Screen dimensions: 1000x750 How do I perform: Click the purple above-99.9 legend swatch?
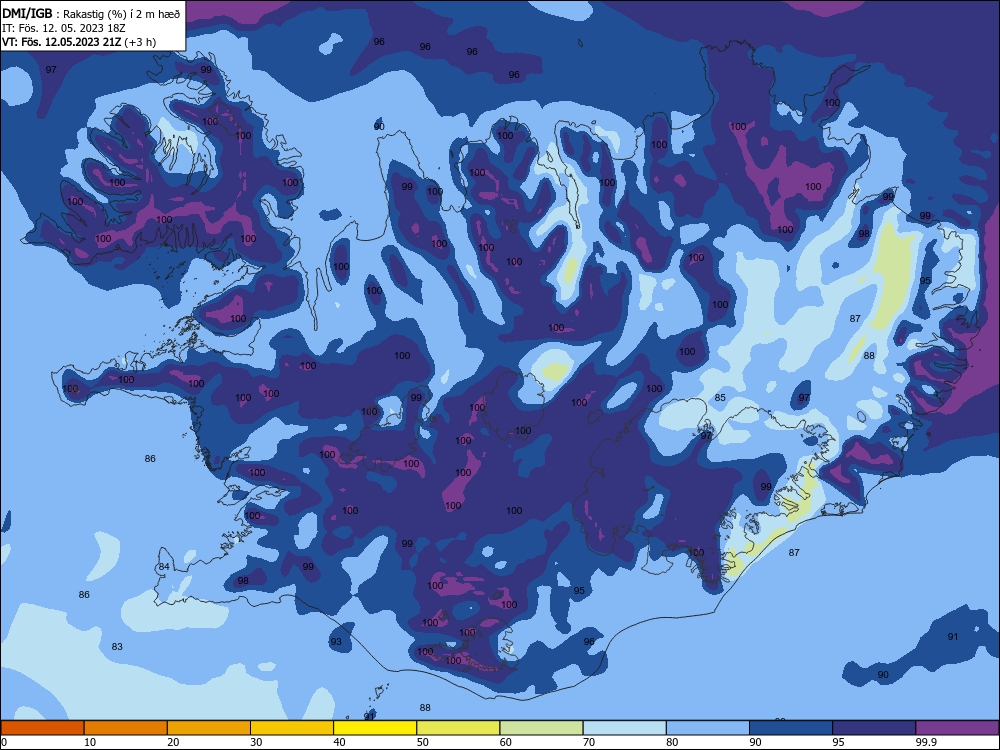957,728
